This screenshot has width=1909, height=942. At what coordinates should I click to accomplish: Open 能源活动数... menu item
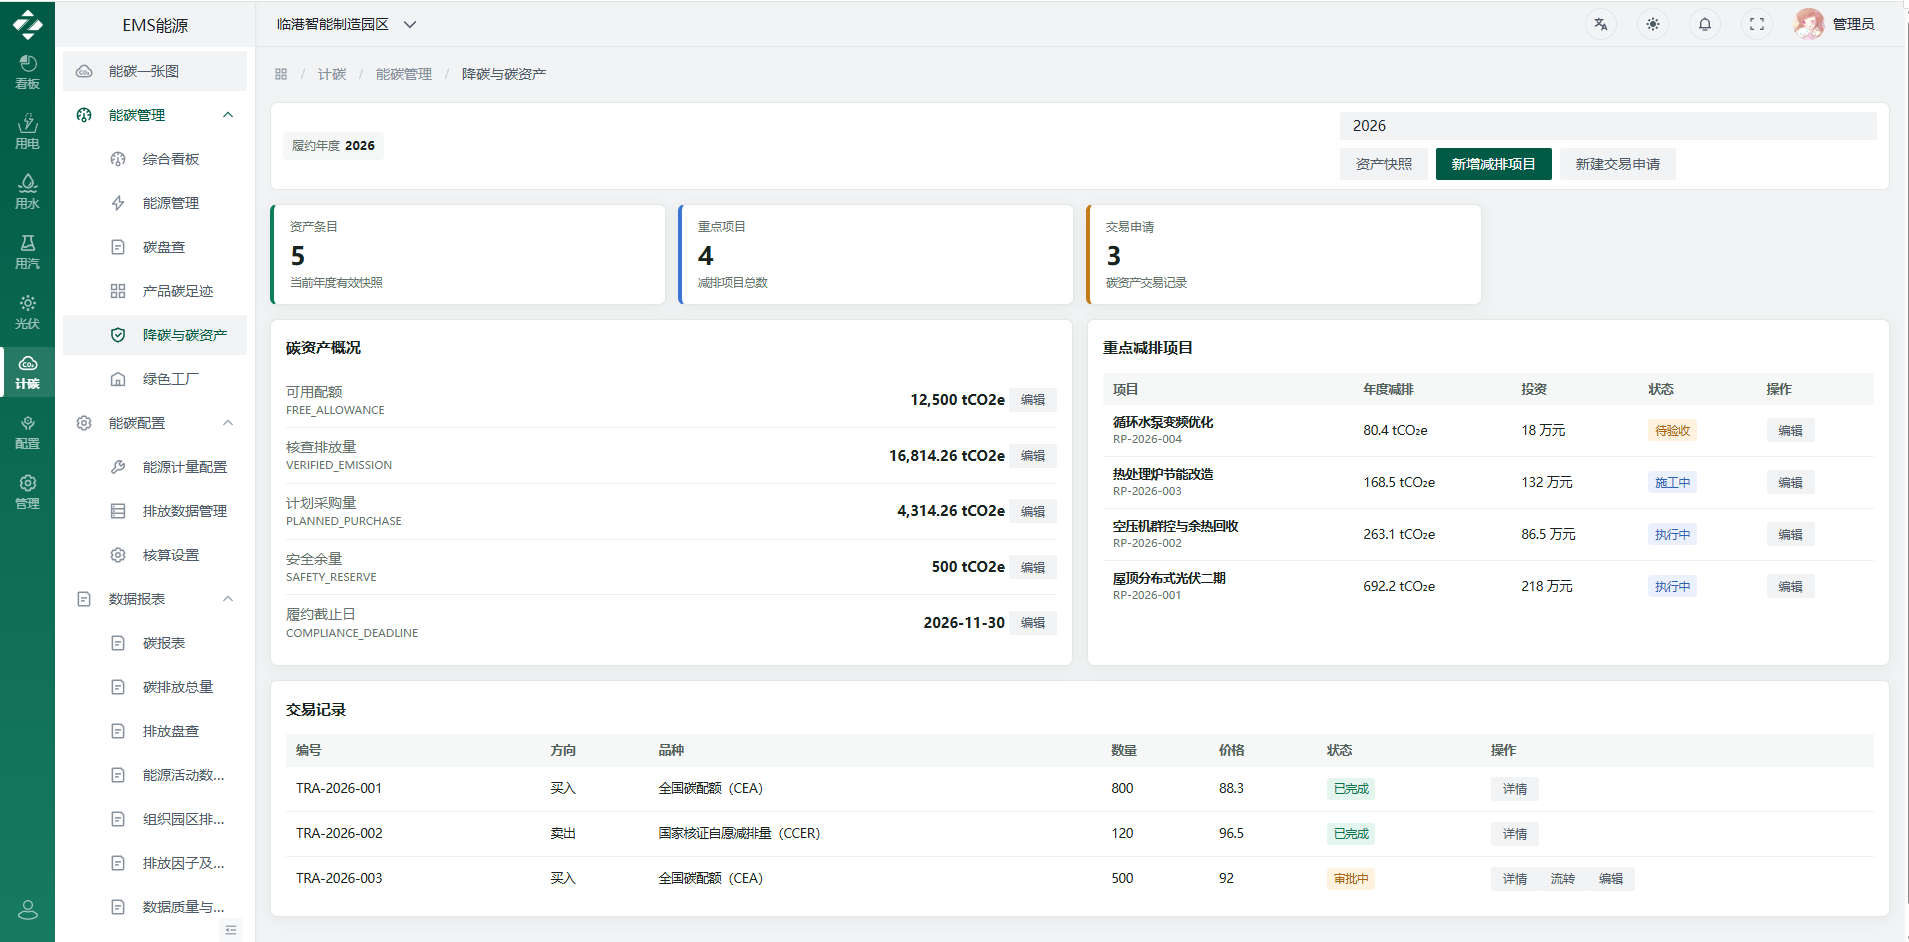point(155,775)
